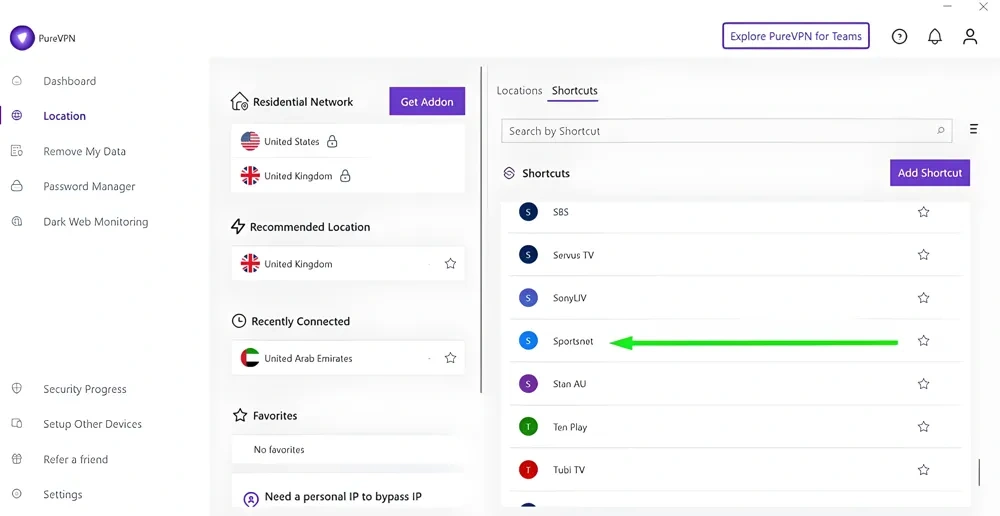
Task: Open the user account profile icon
Action: click(x=970, y=36)
